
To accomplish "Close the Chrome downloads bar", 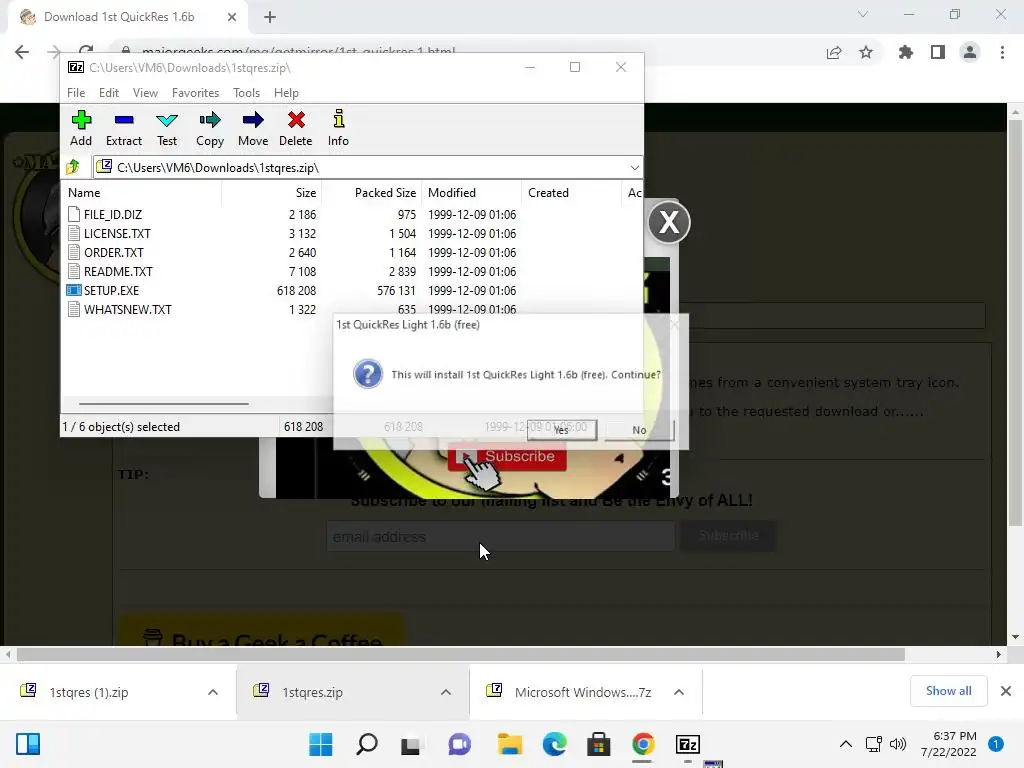I will click(x=1006, y=691).
